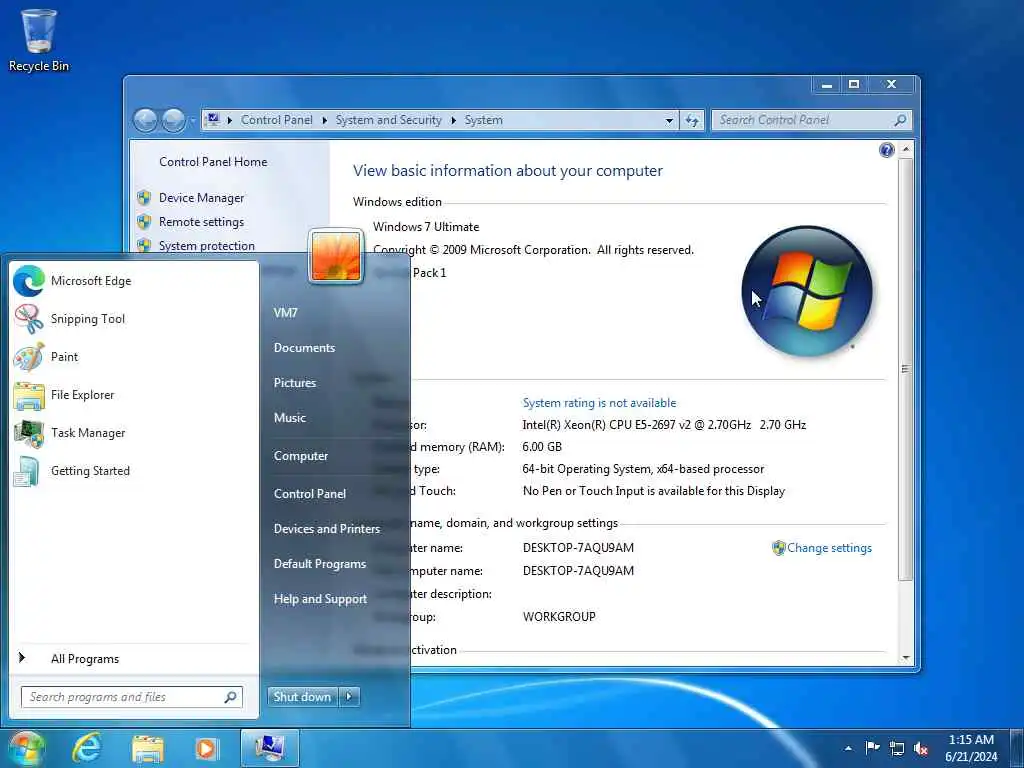Viewport: 1024px width, 768px height.
Task: Click the Start menu search magnifier icon
Action: 231,697
